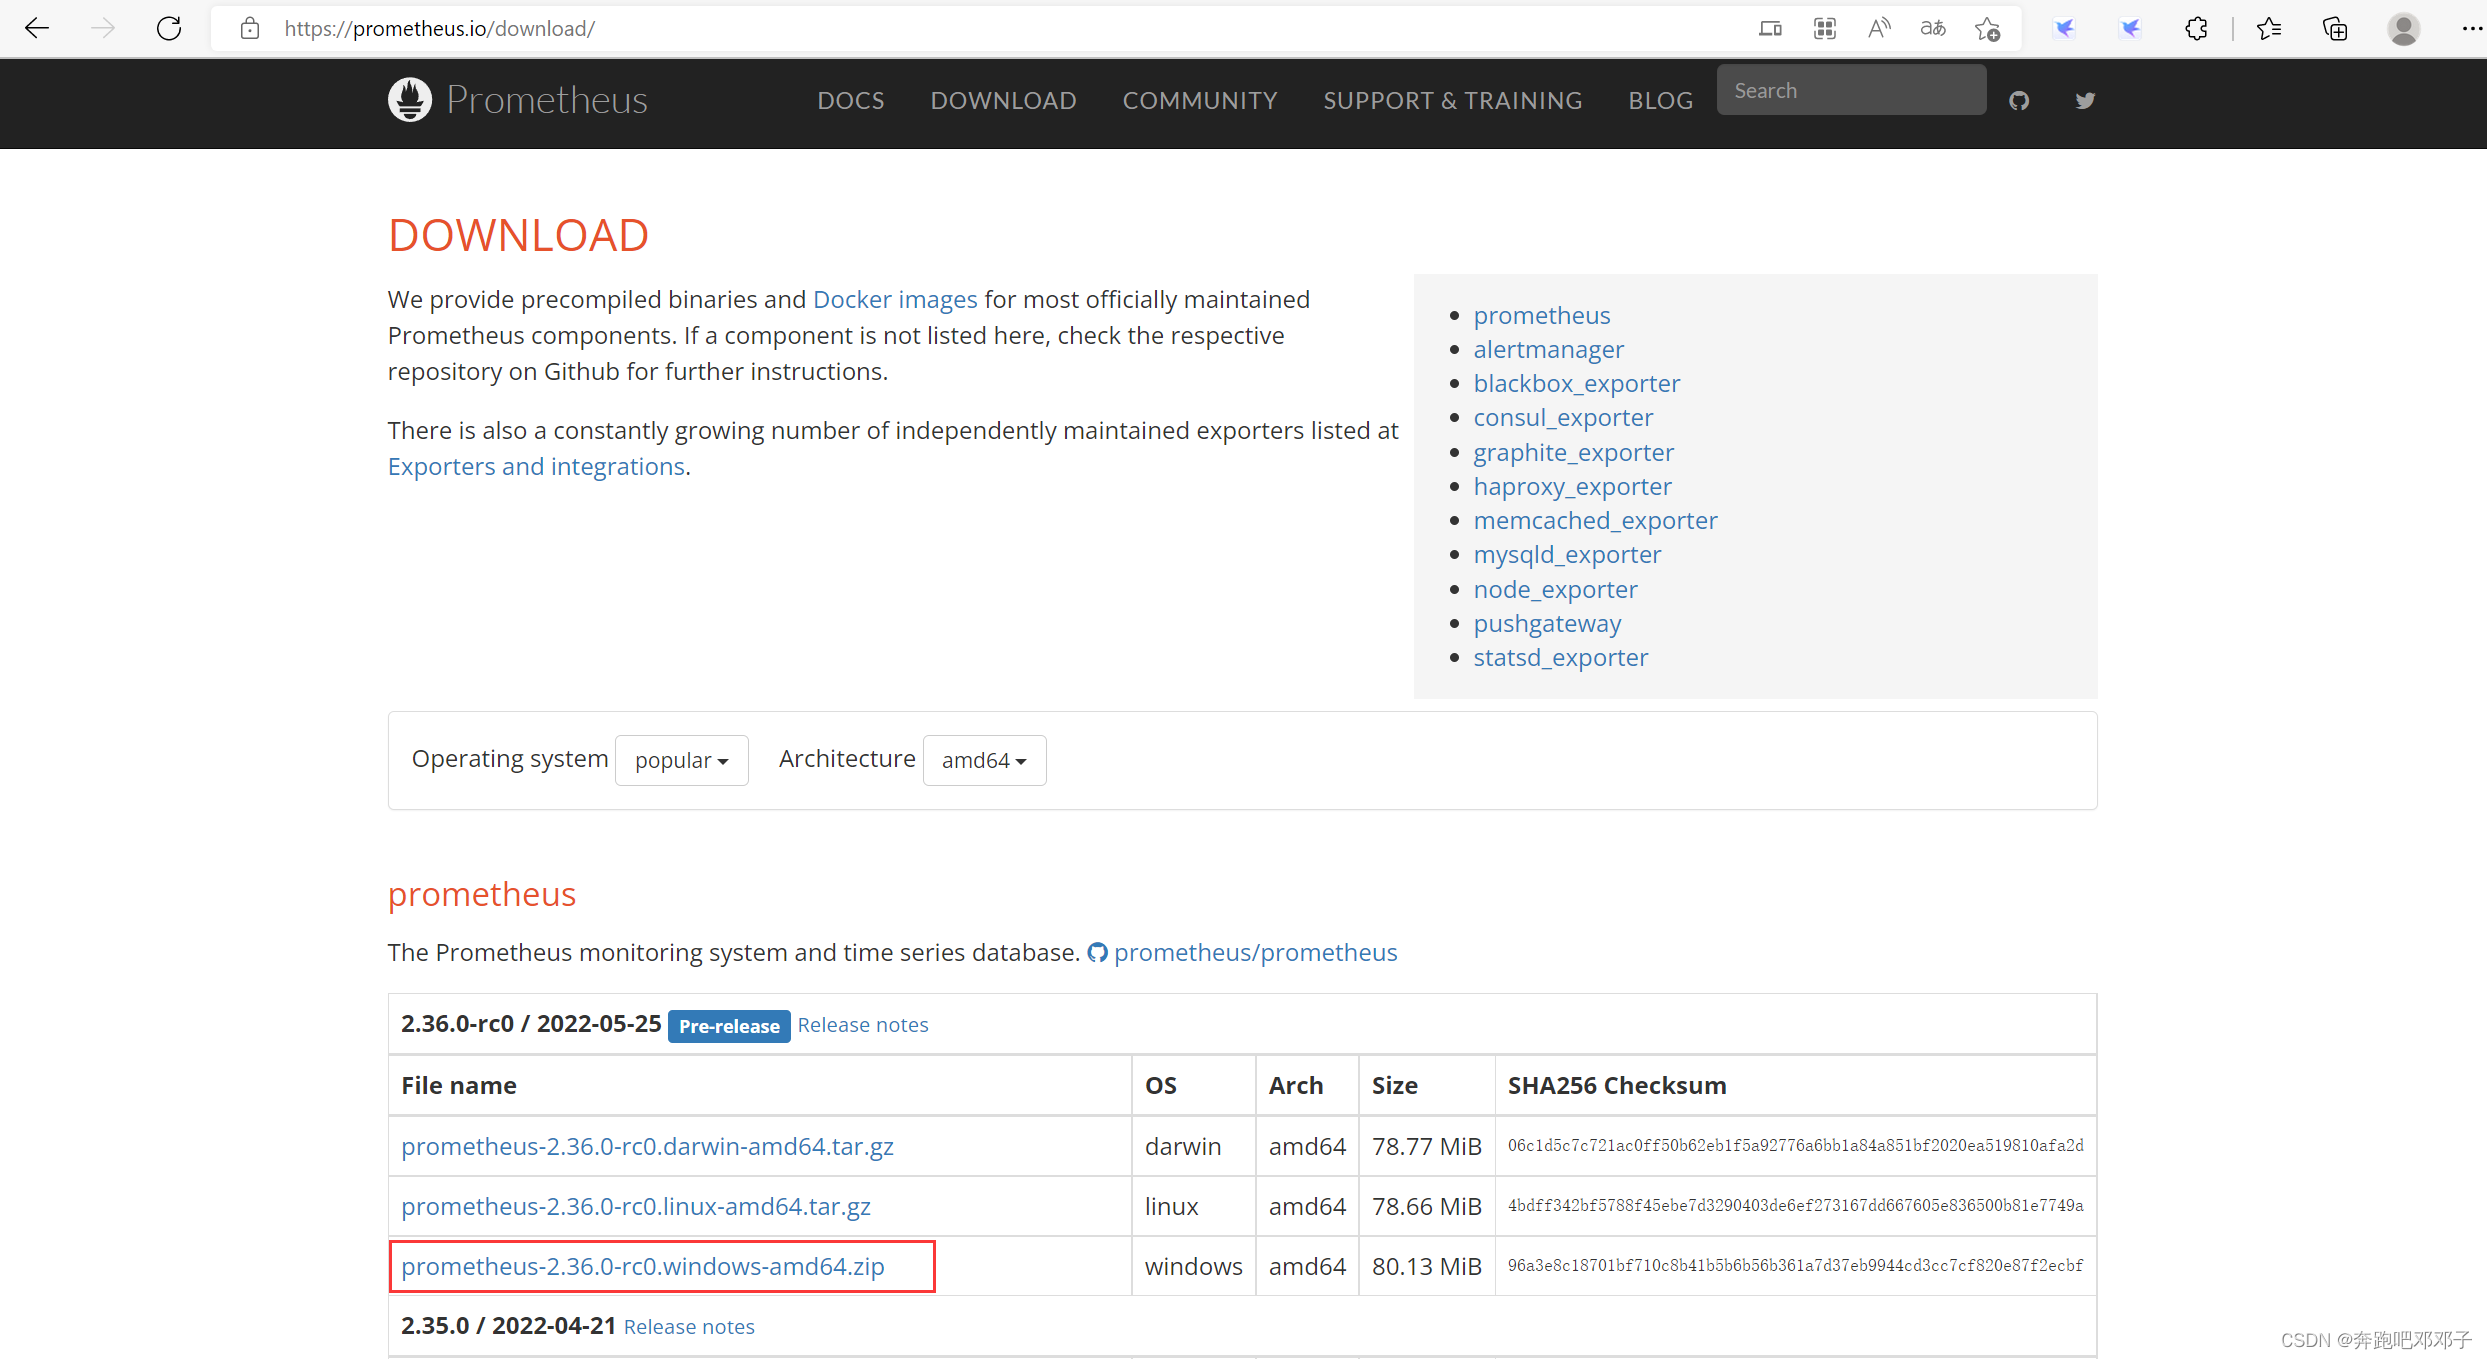Select the linux row SHA256 checksum
Screen dimensions: 2487x1359
(1795, 1206)
